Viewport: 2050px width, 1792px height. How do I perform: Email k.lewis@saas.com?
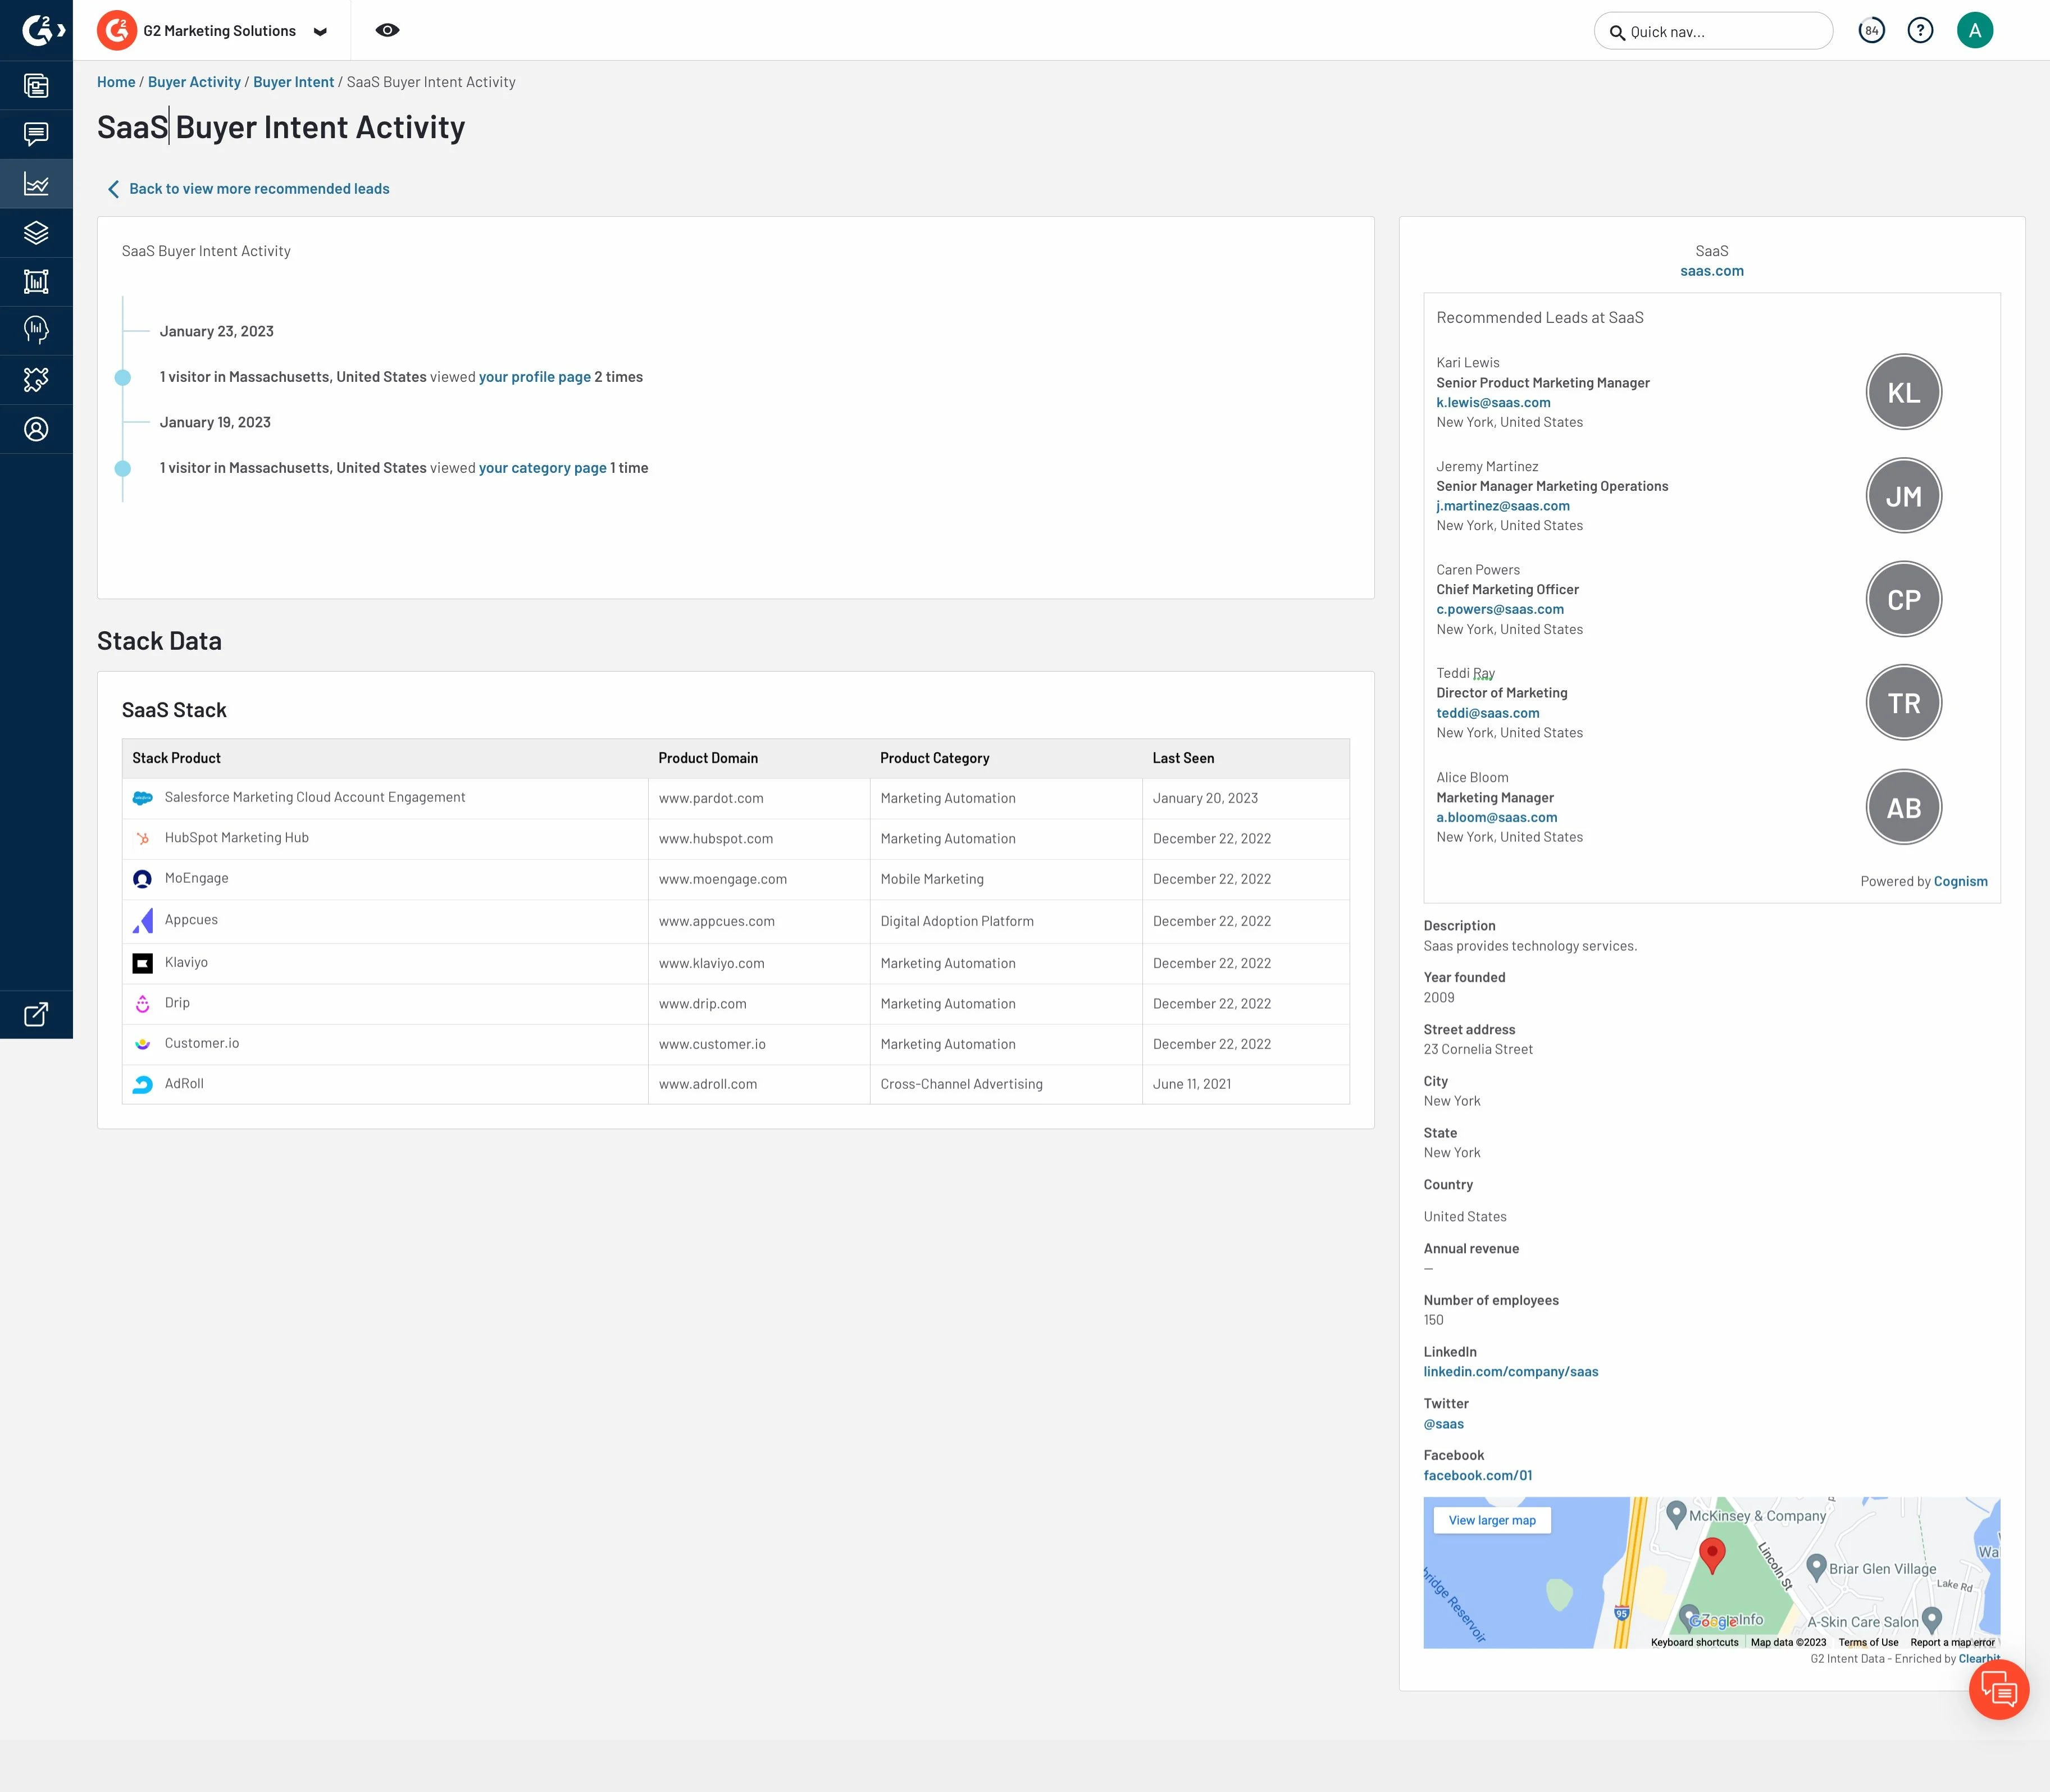coord(1493,403)
